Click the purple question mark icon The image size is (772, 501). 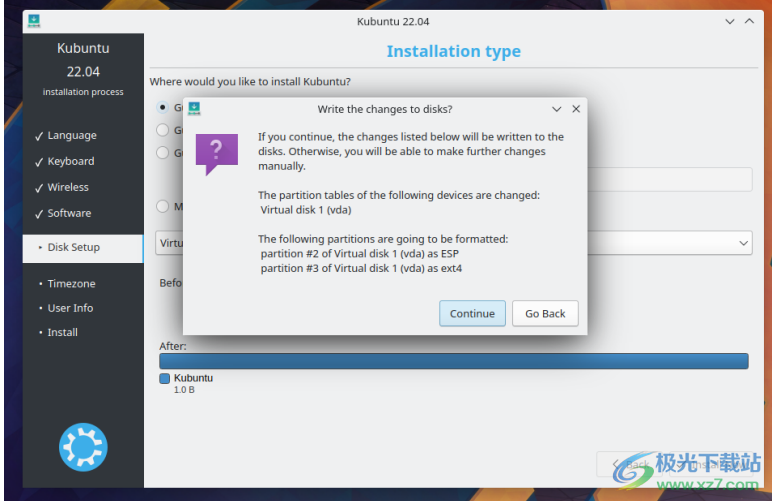[217, 154]
